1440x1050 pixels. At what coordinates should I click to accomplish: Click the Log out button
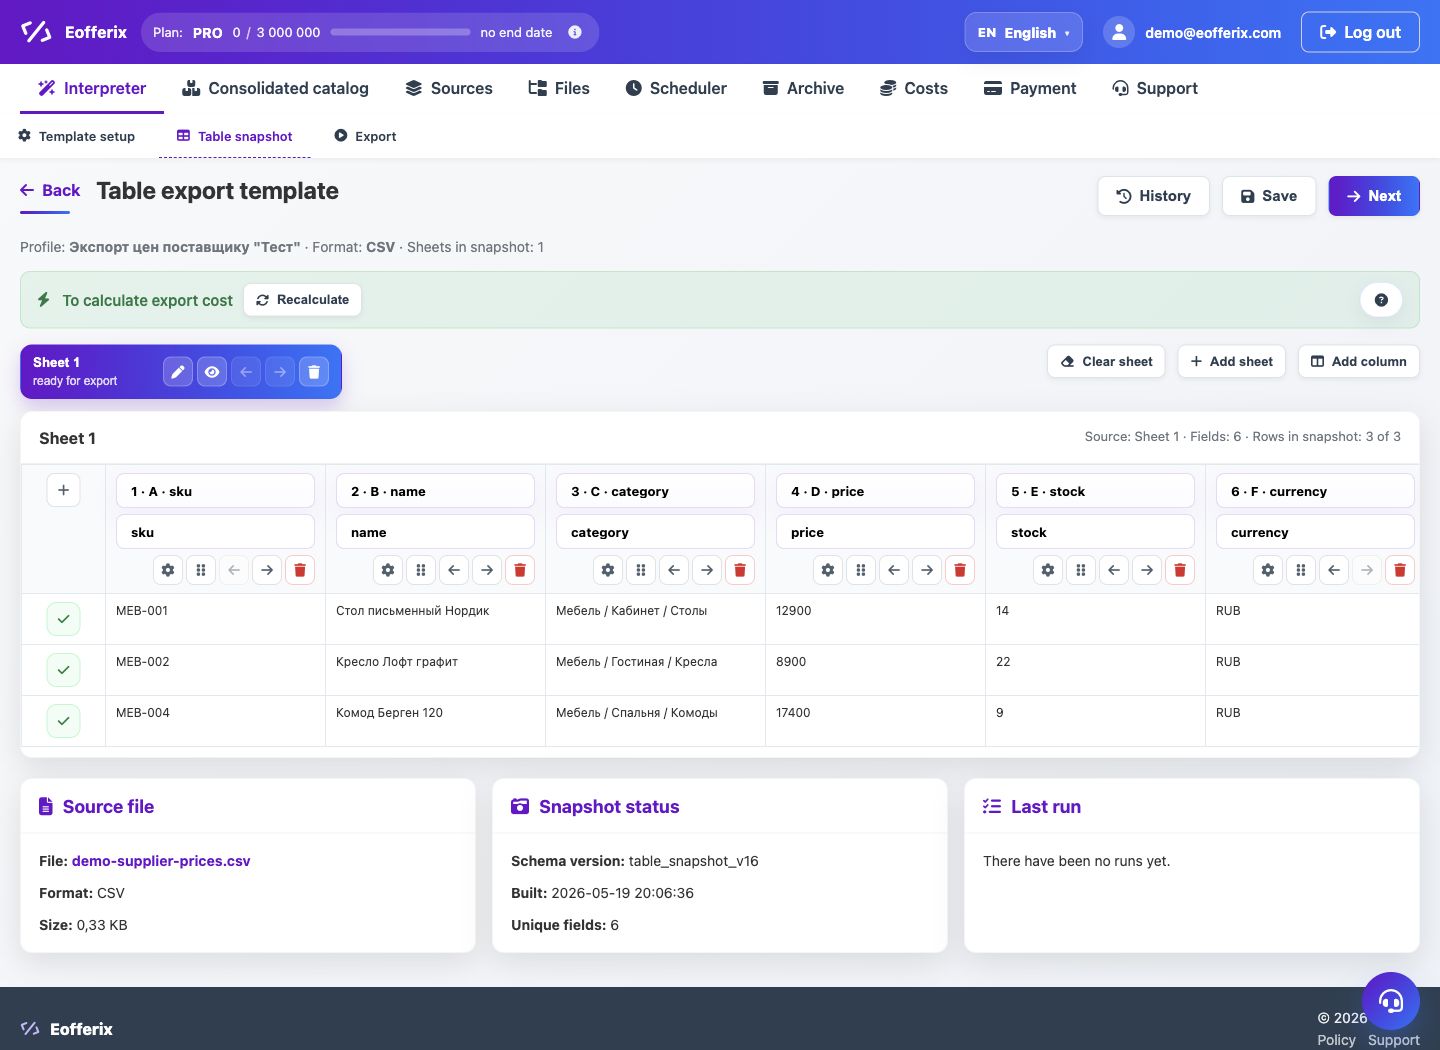1360,32
